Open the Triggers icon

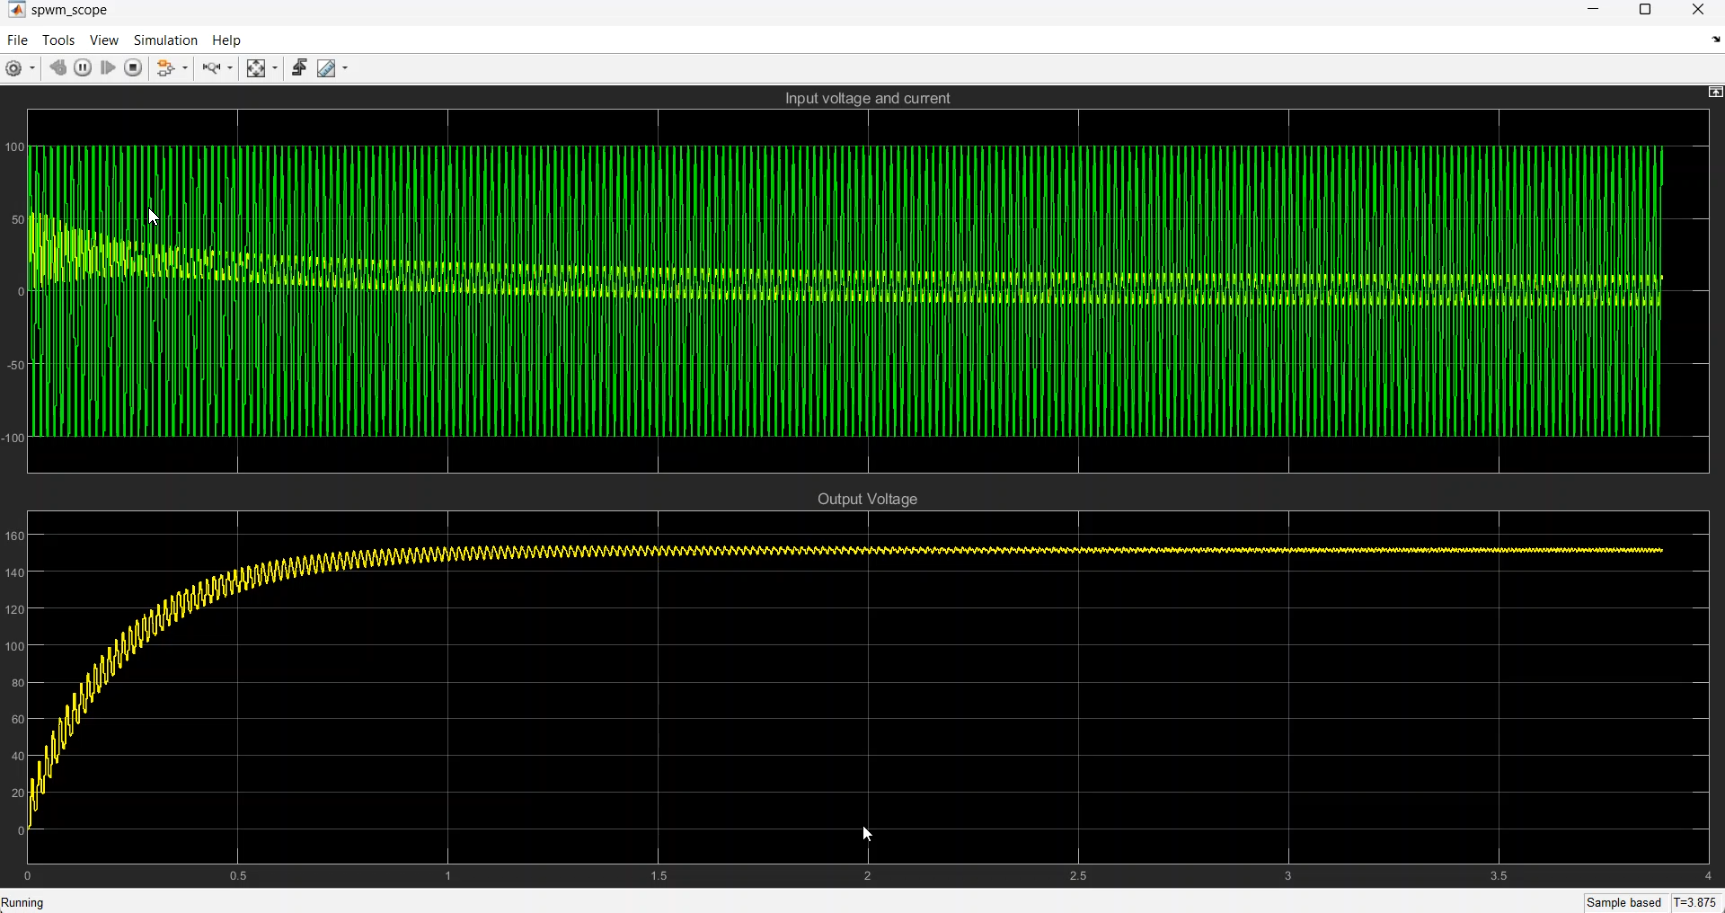coord(299,68)
